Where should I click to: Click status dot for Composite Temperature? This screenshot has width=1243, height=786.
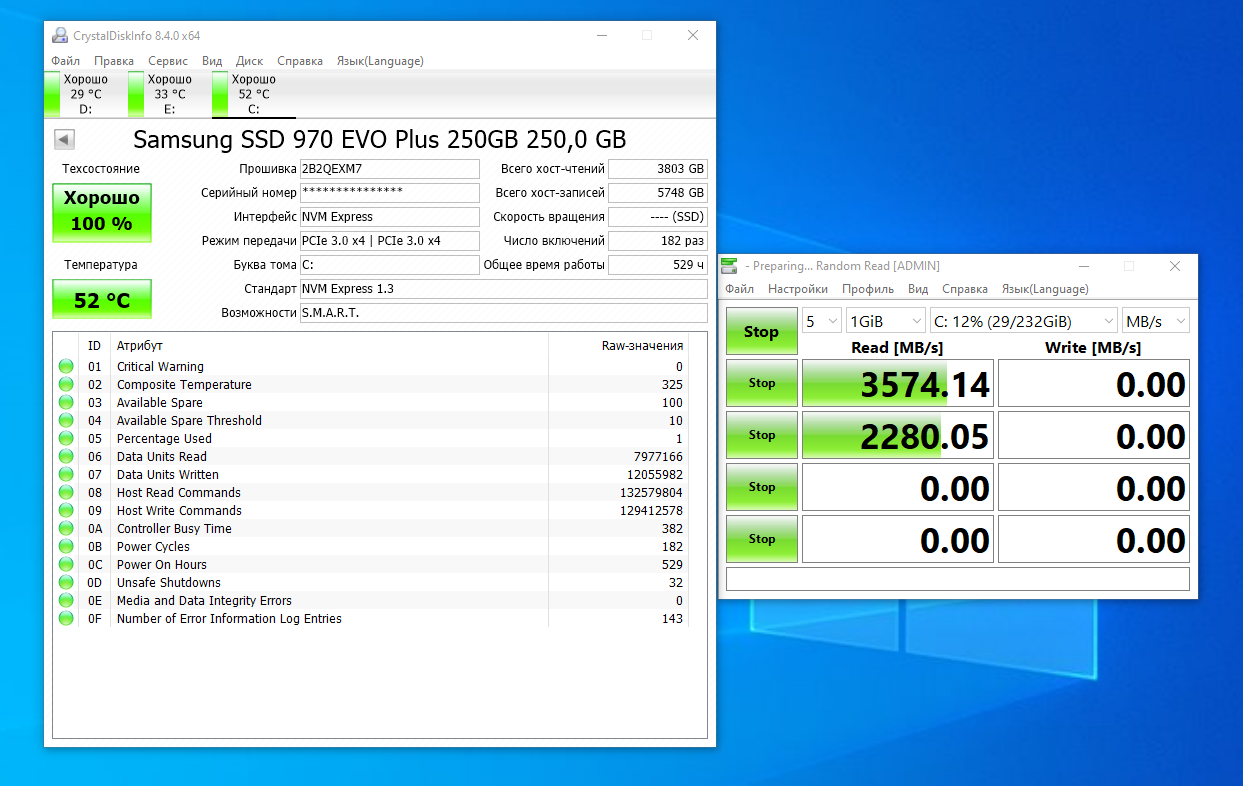(66, 385)
